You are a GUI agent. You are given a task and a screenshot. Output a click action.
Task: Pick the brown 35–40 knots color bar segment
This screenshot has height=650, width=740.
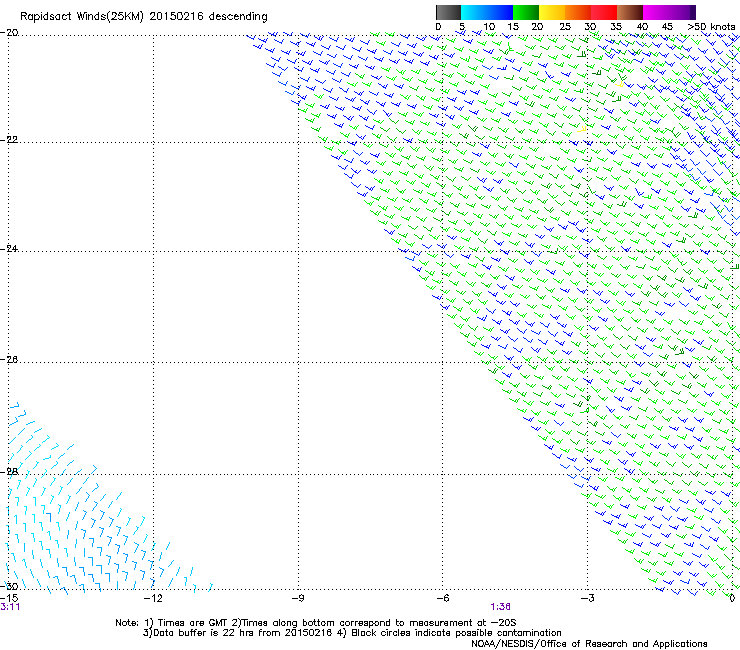[x=630, y=12]
